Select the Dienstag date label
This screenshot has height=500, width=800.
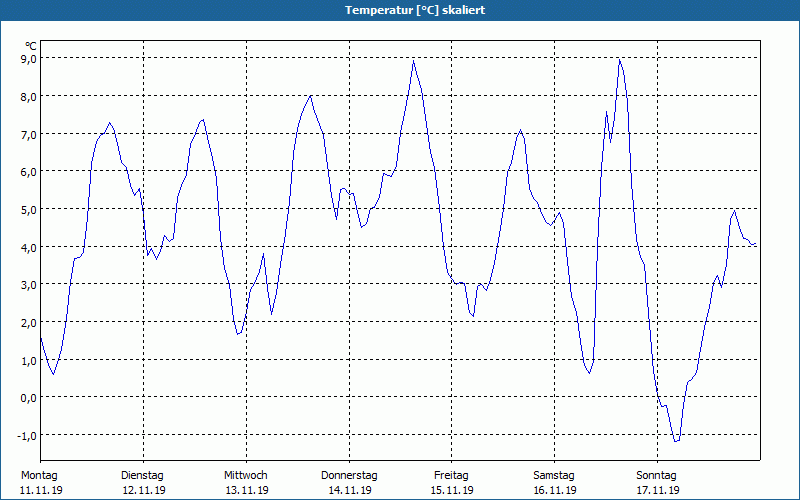pos(142,475)
